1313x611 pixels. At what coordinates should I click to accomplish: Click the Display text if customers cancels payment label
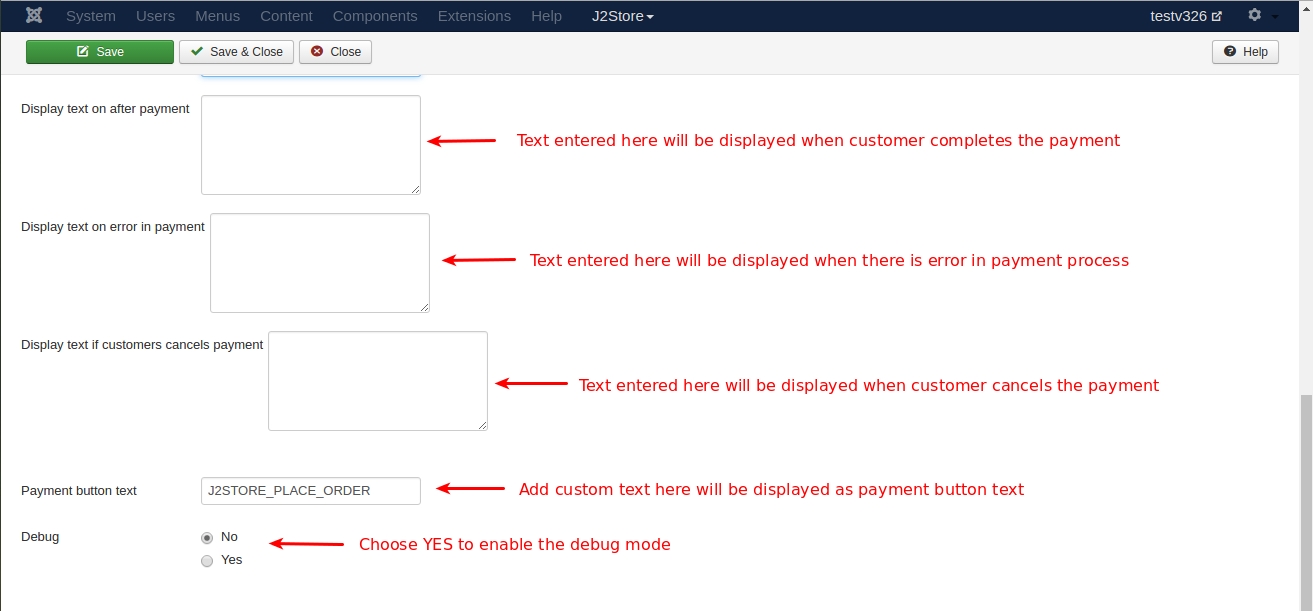142,345
